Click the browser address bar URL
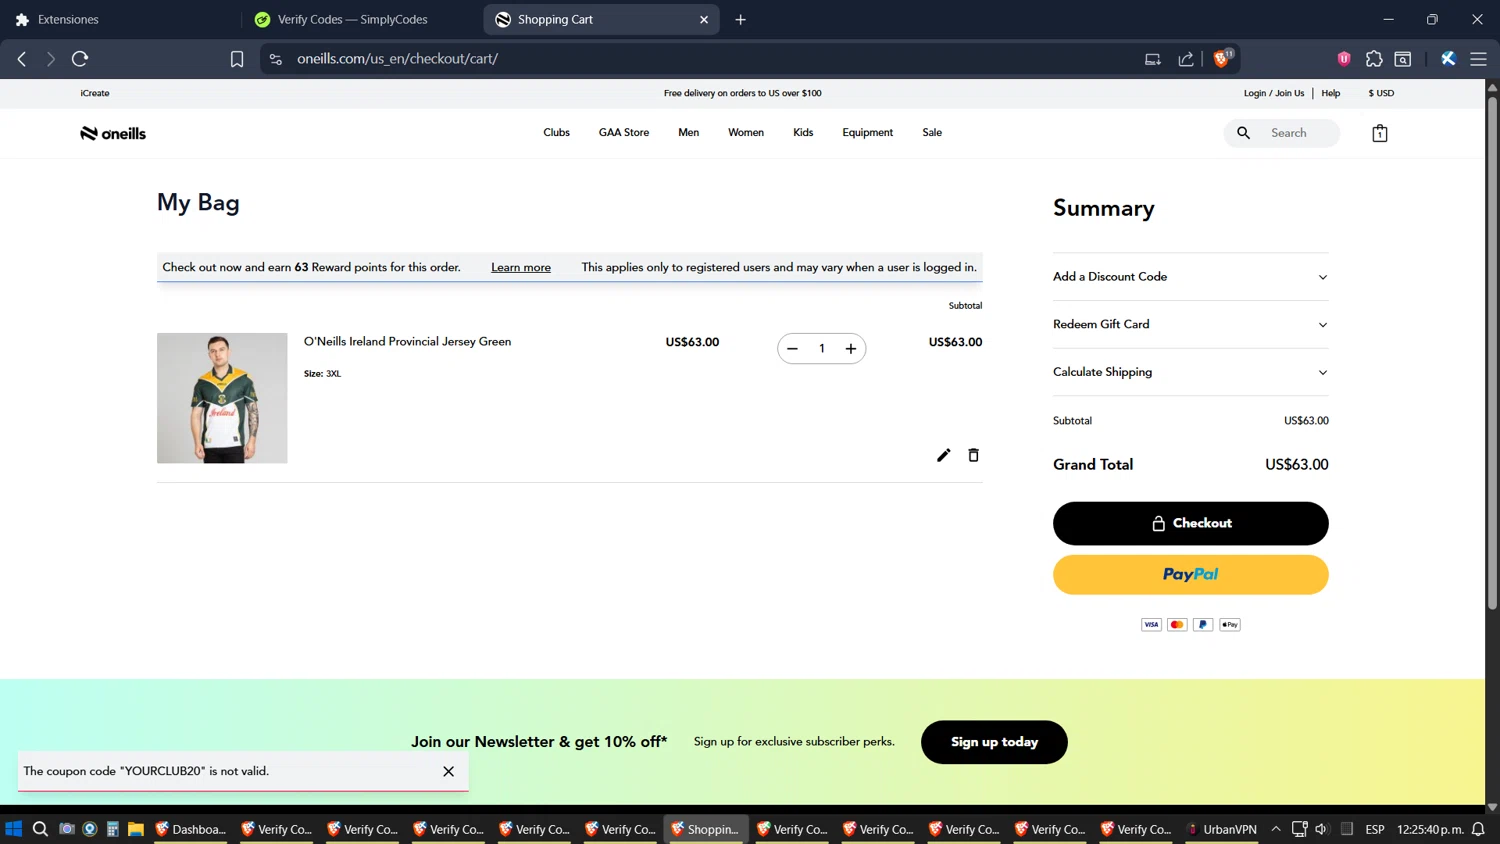The height and width of the screenshot is (844, 1500). pyautogui.click(x=397, y=59)
